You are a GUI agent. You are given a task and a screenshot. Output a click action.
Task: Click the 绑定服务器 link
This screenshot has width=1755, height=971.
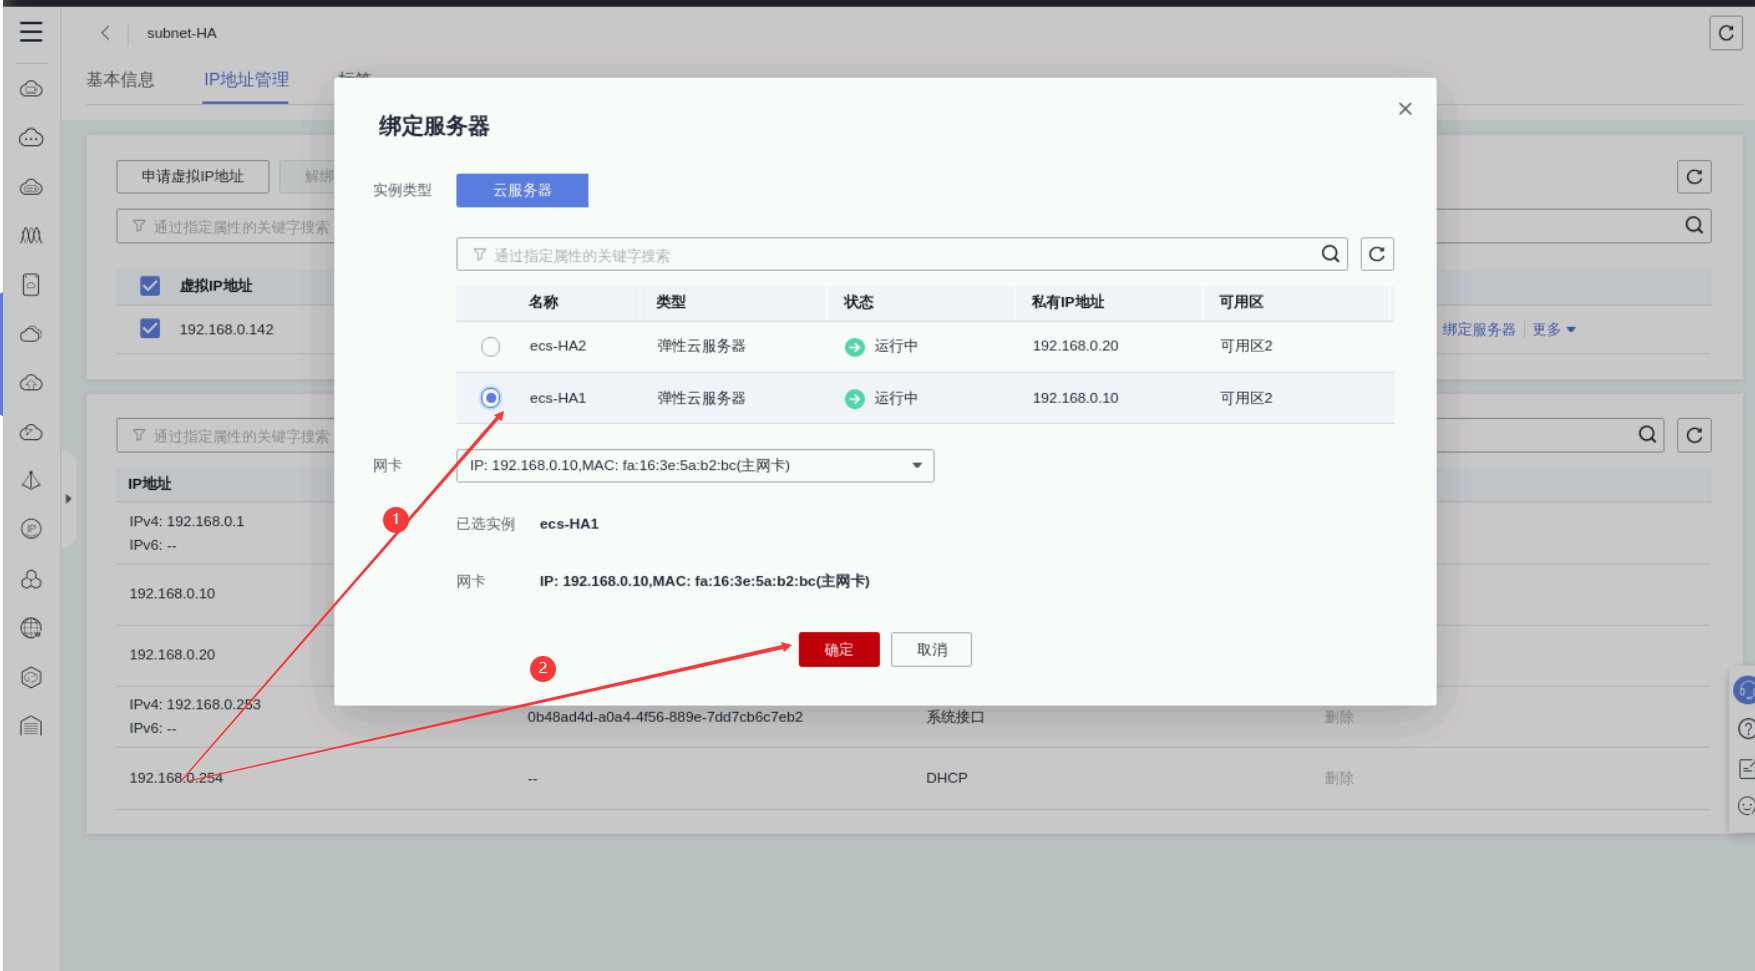(1479, 330)
